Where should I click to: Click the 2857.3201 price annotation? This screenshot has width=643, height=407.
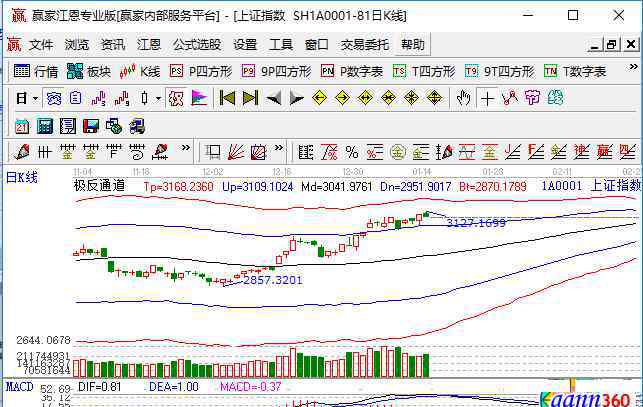click(273, 280)
